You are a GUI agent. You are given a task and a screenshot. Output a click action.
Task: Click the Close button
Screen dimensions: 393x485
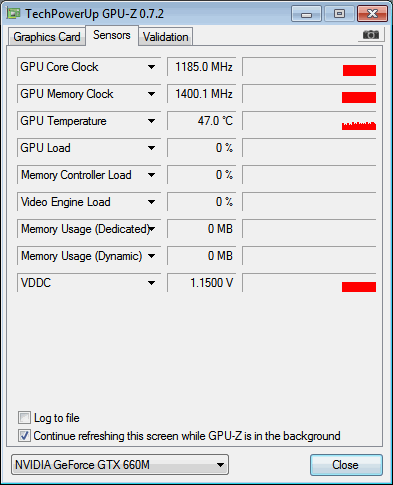tap(346, 465)
